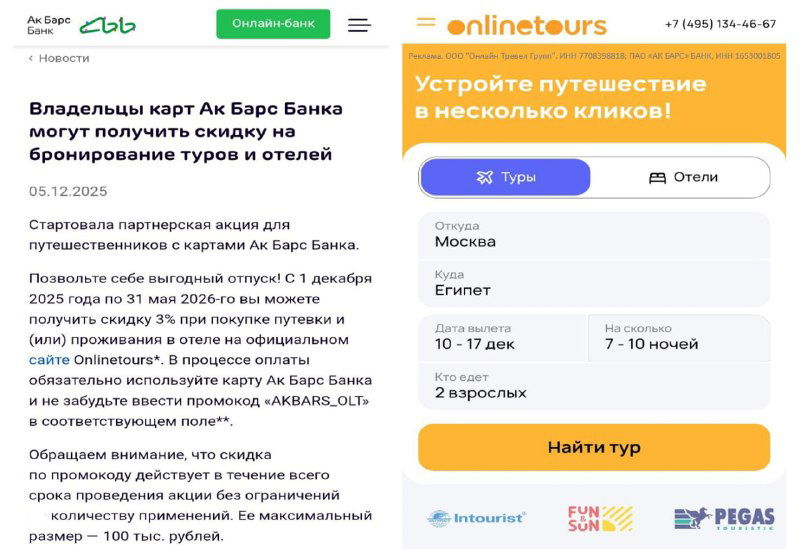This screenshot has height=549, width=800.
Task: Follow the сайте link in the article
Action: 49,360
